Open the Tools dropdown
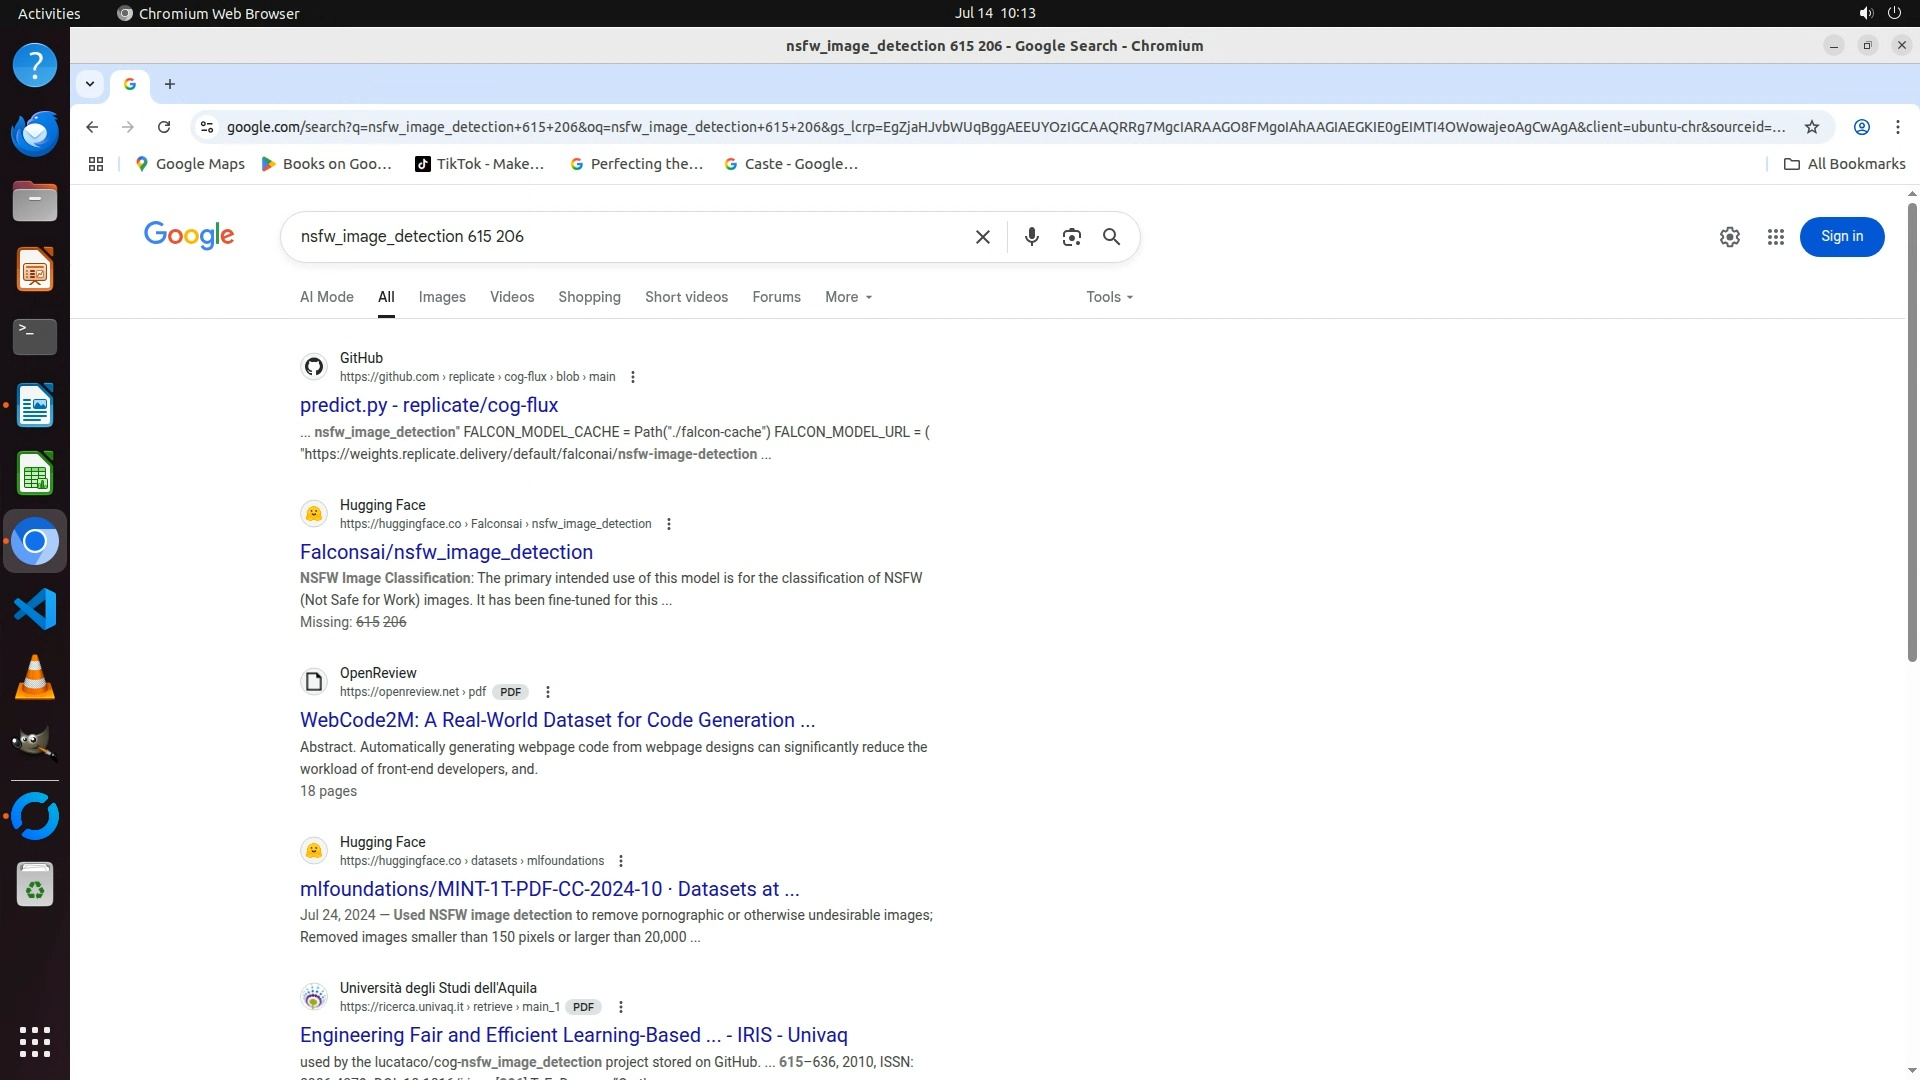The width and height of the screenshot is (1920, 1080). click(1109, 297)
